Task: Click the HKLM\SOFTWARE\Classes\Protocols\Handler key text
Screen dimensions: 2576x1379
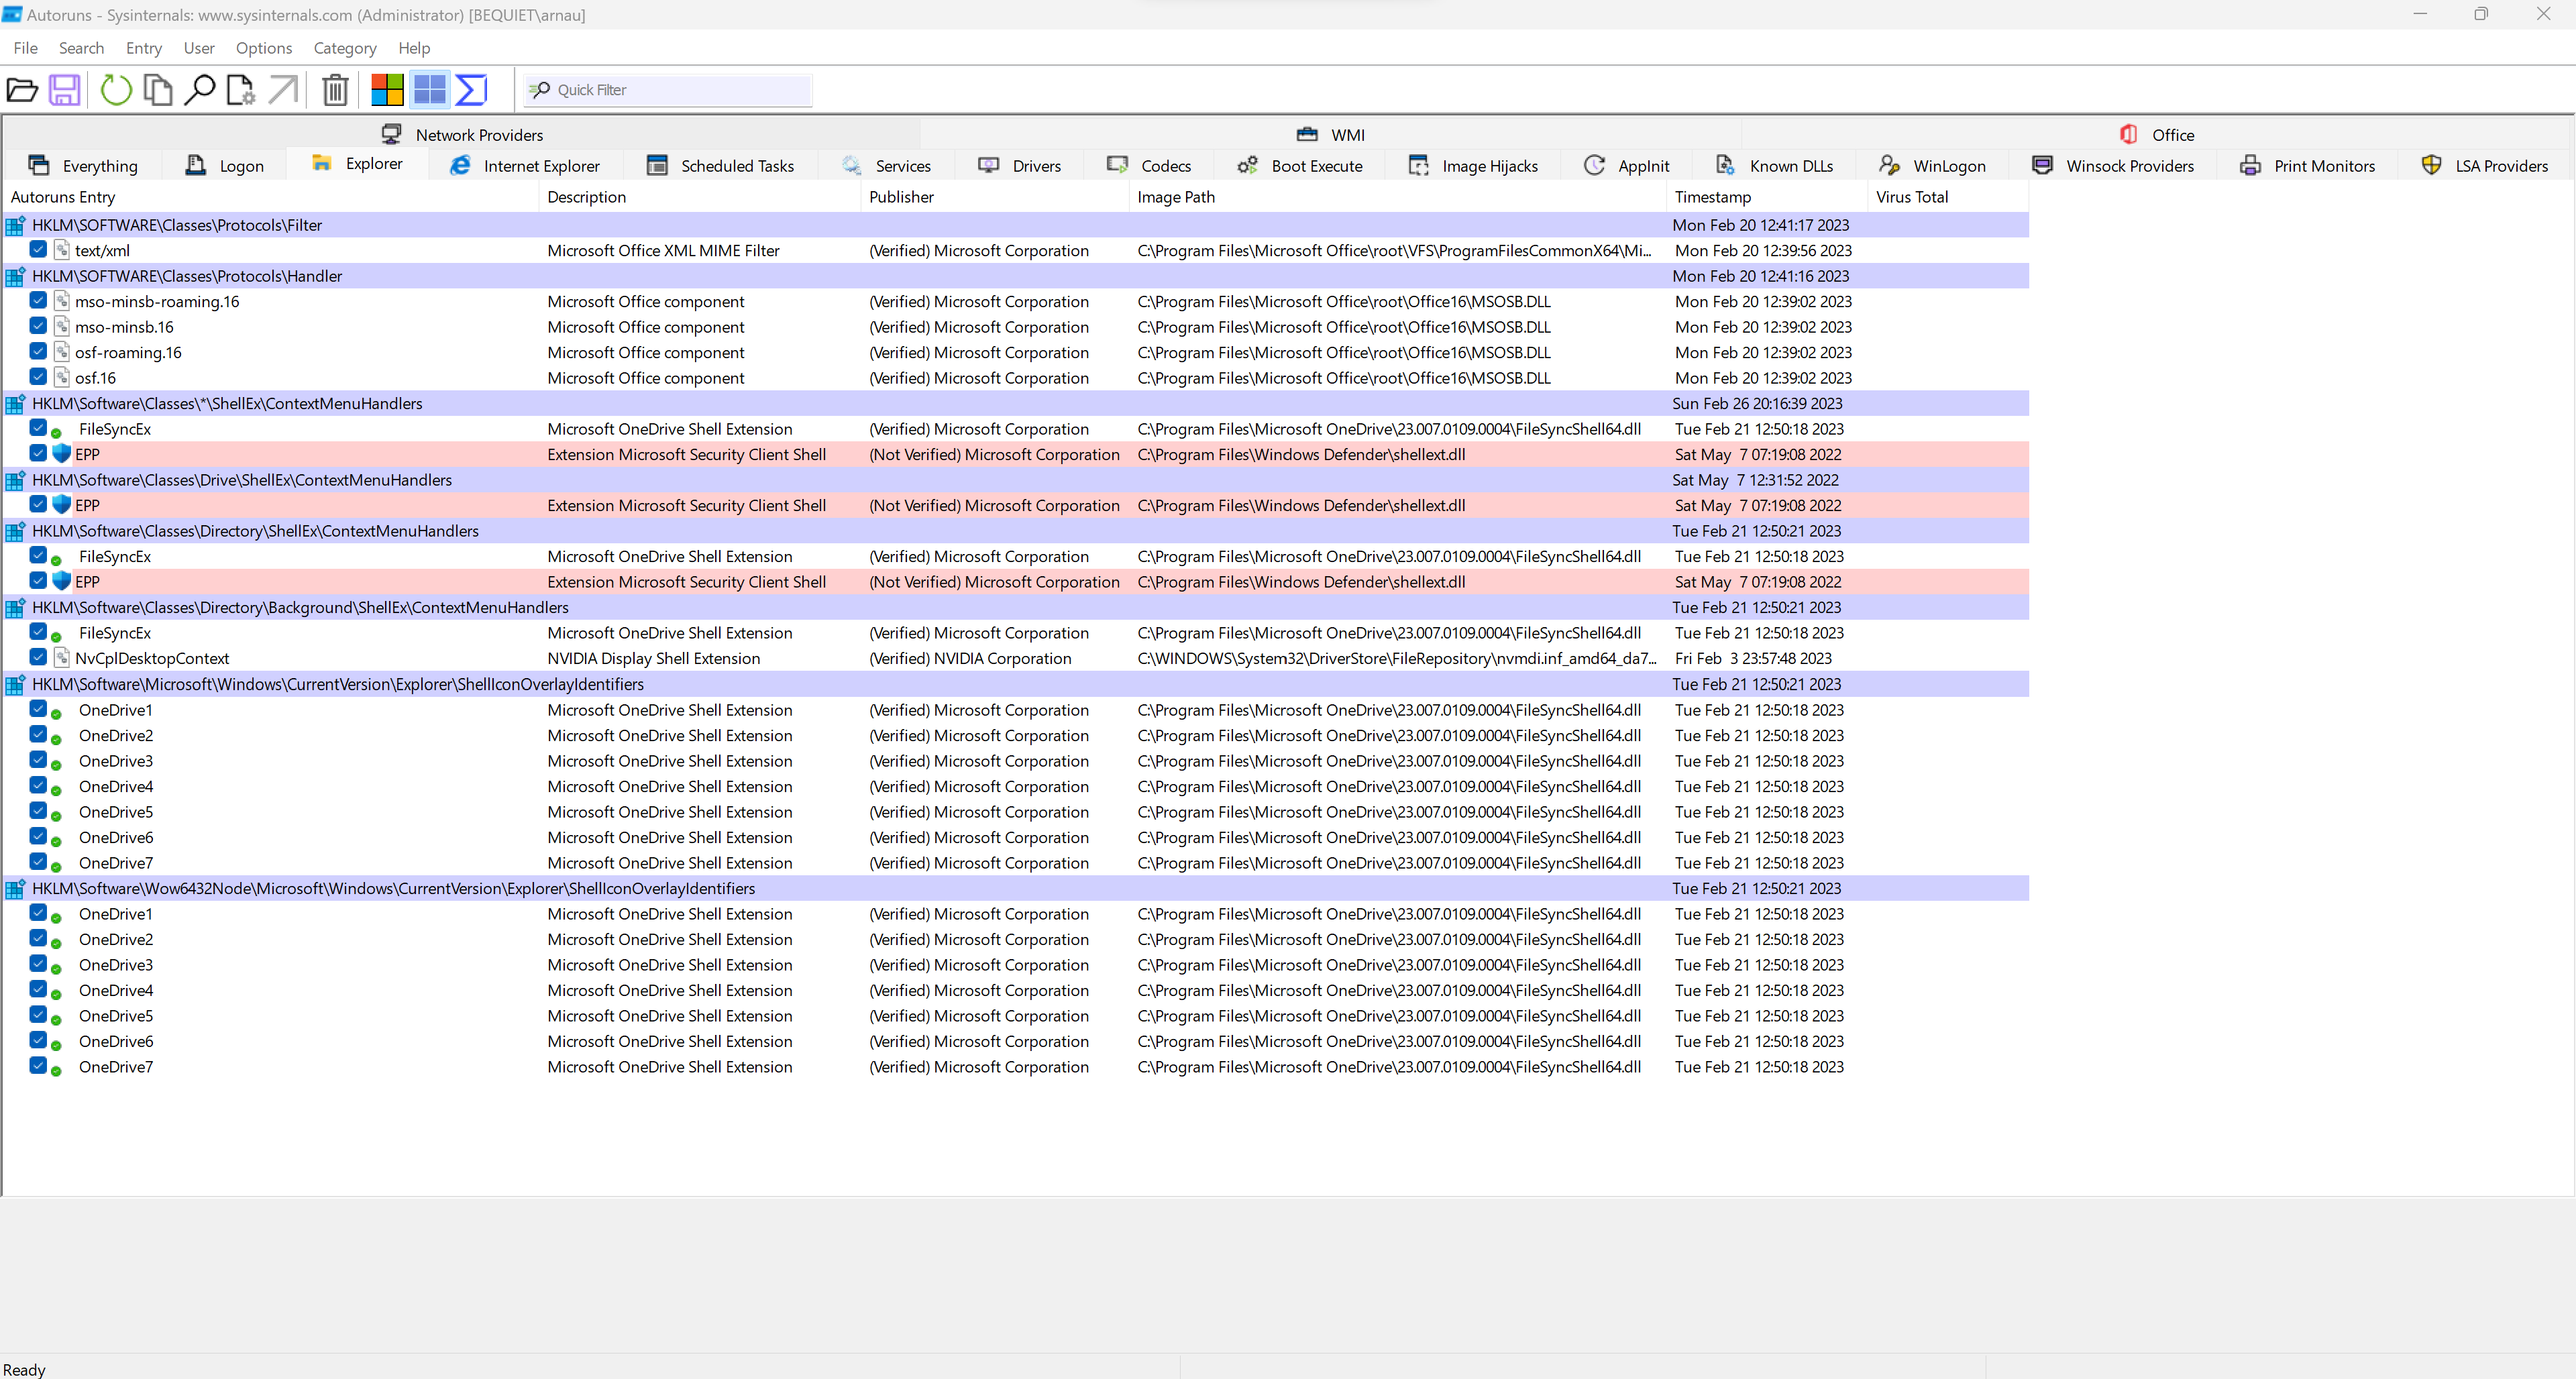Action: click(x=187, y=276)
